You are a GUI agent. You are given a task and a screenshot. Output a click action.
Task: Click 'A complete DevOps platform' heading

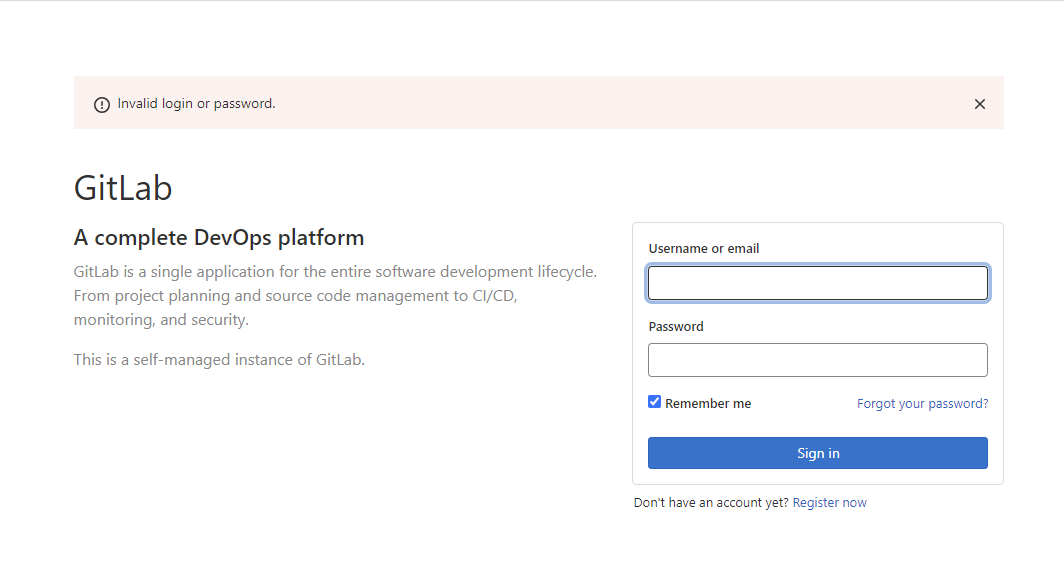218,237
